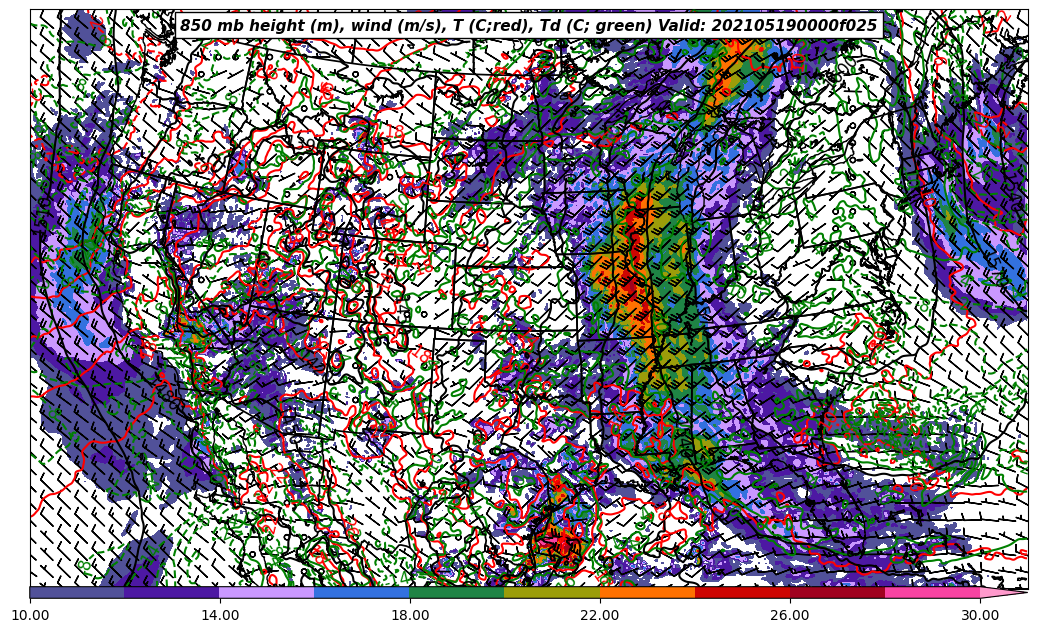Screen dimensions: 1037x632
Task: Choose the orange 22–24 colorbar segment
Action: click(x=647, y=592)
